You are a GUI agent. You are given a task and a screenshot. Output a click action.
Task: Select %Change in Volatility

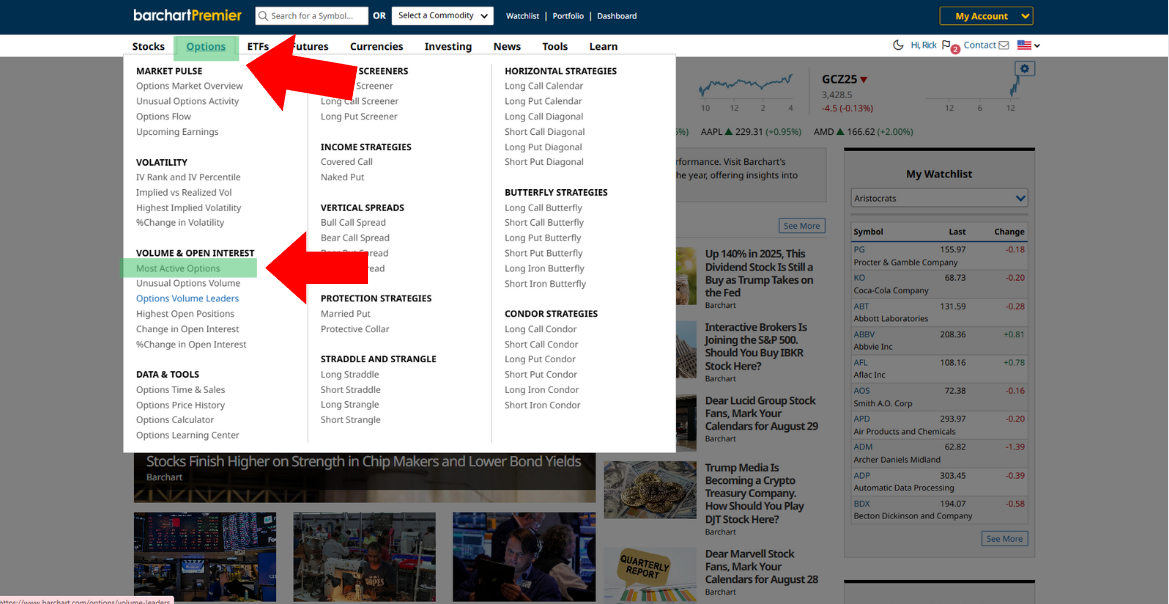[x=180, y=222]
